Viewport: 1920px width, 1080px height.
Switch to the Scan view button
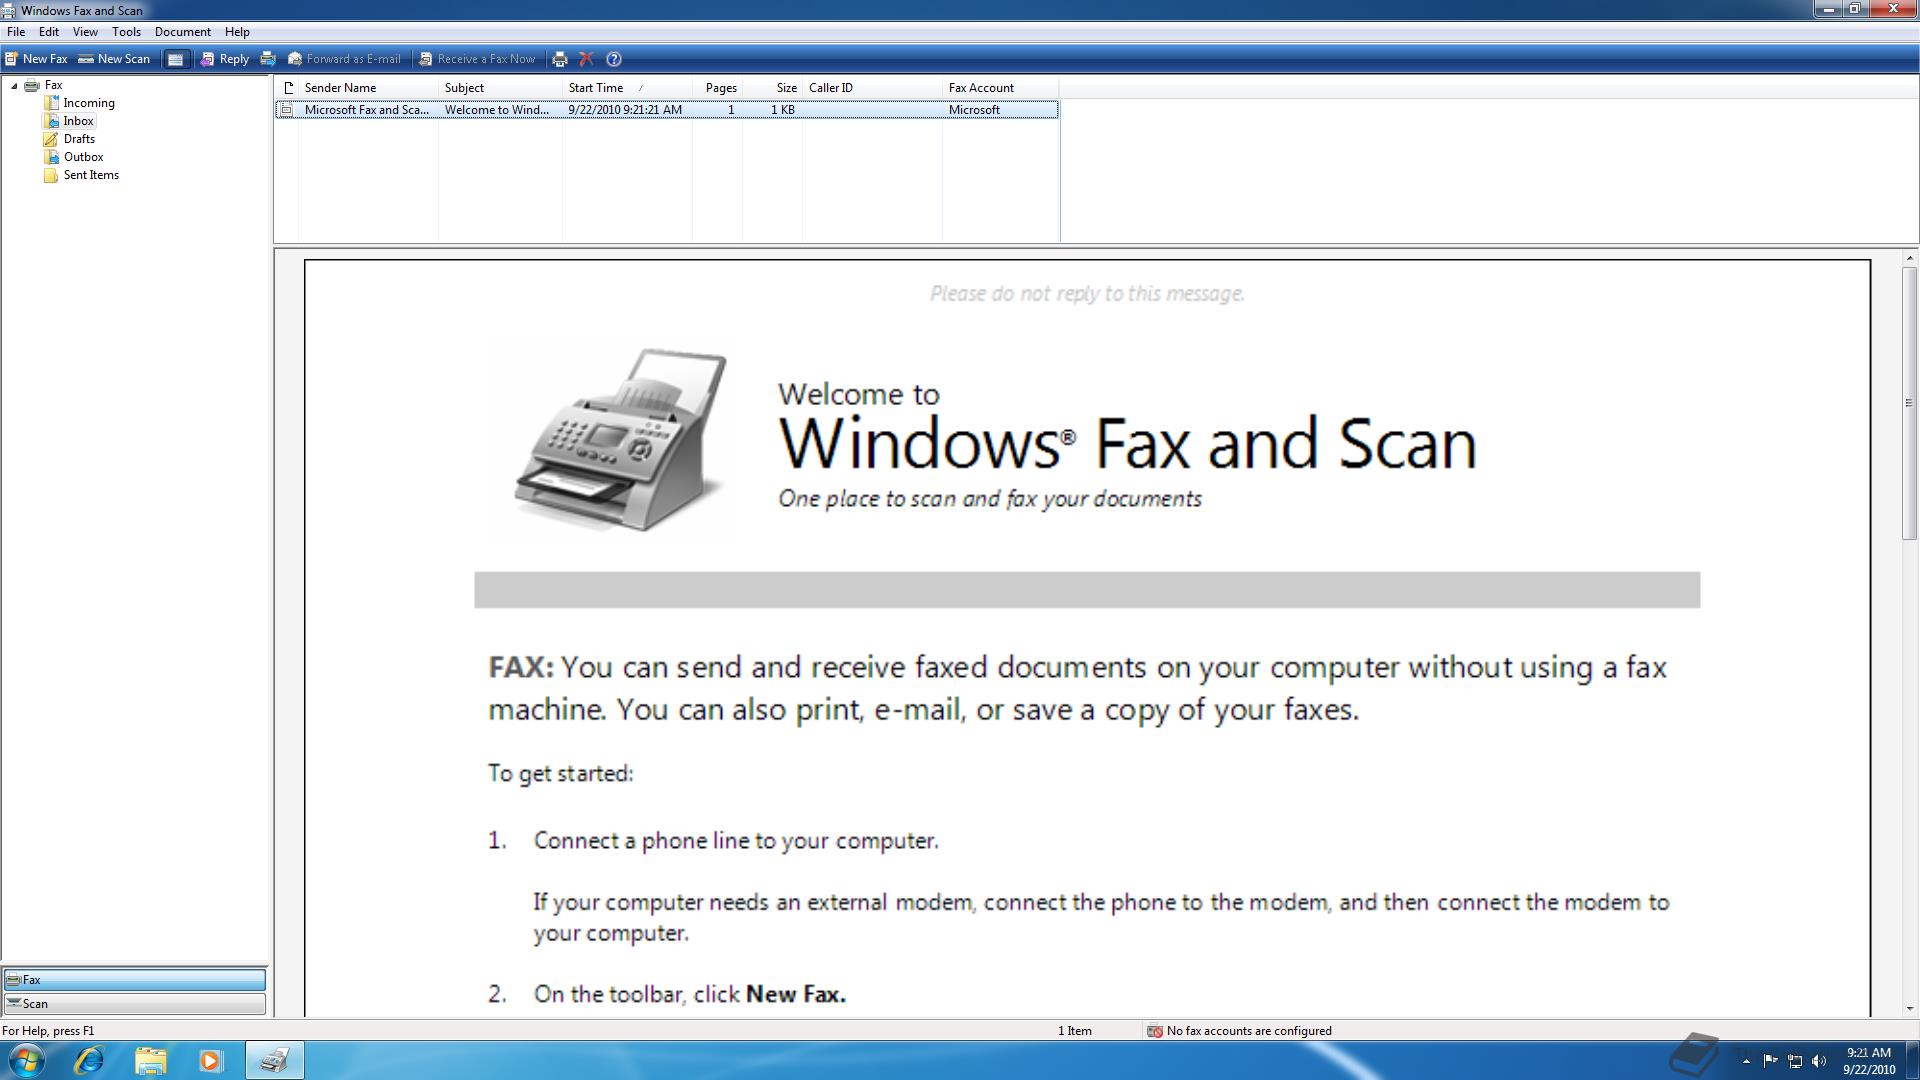(134, 1004)
